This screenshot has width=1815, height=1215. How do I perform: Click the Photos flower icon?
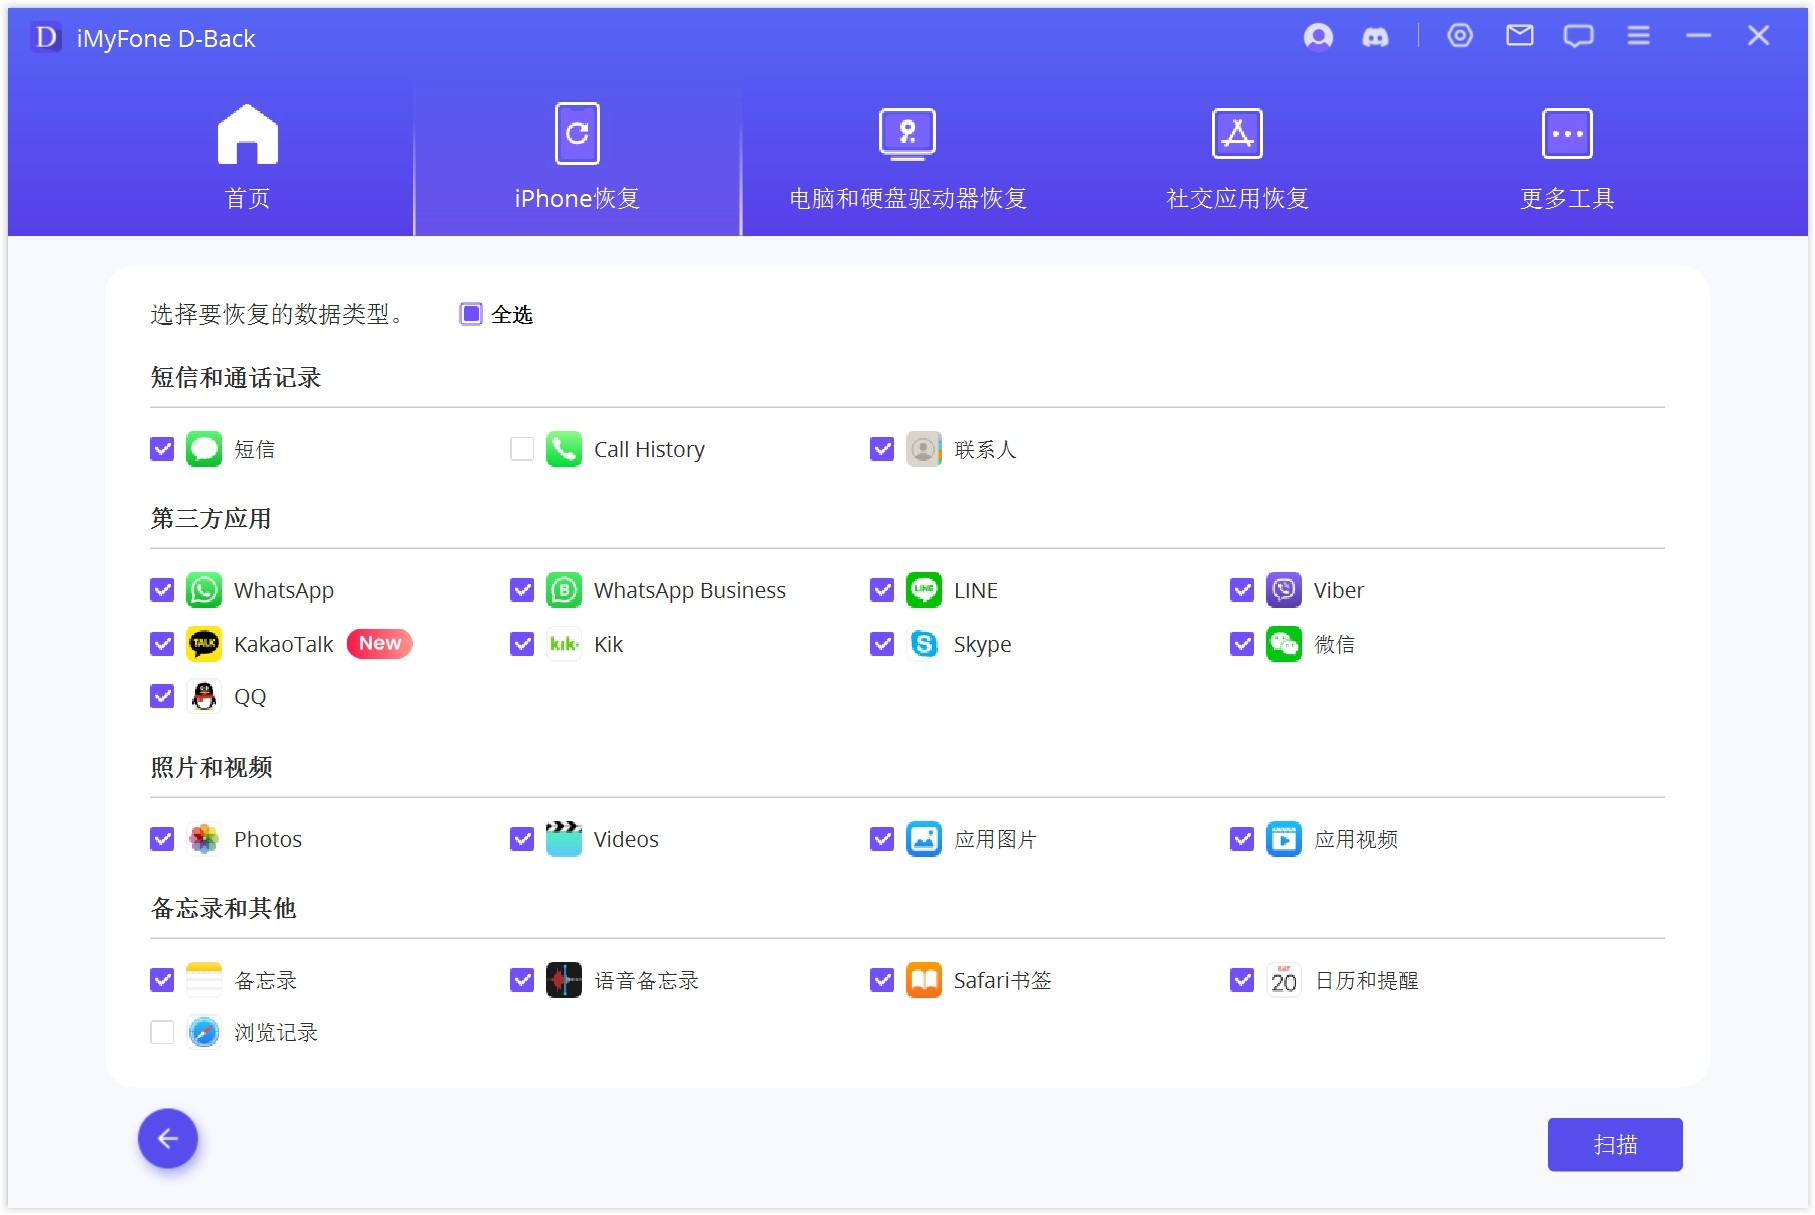click(x=204, y=839)
